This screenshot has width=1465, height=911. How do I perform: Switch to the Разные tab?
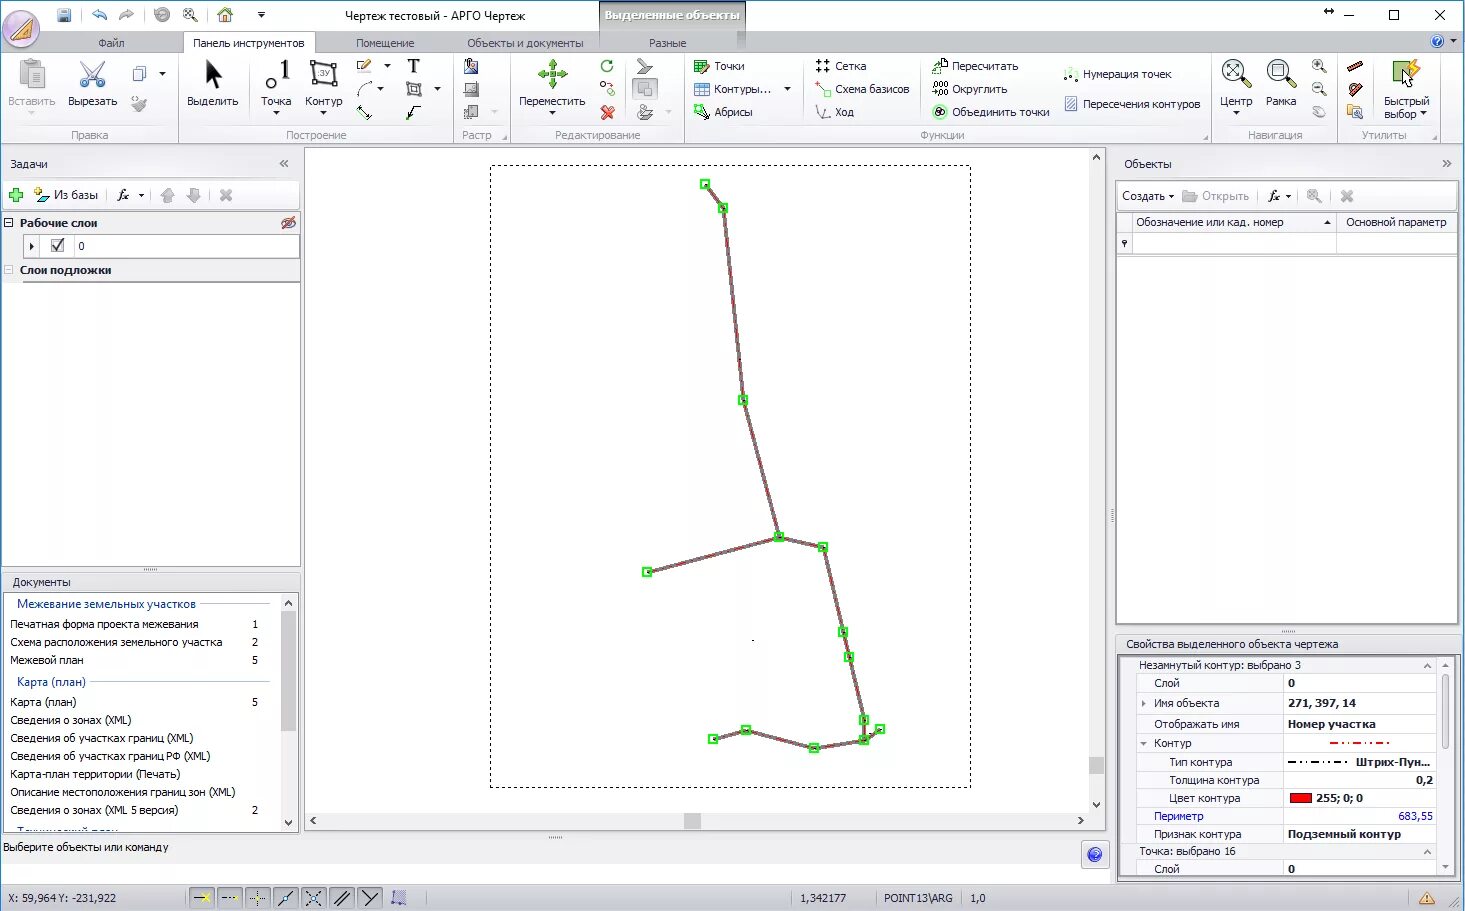coord(667,43)
